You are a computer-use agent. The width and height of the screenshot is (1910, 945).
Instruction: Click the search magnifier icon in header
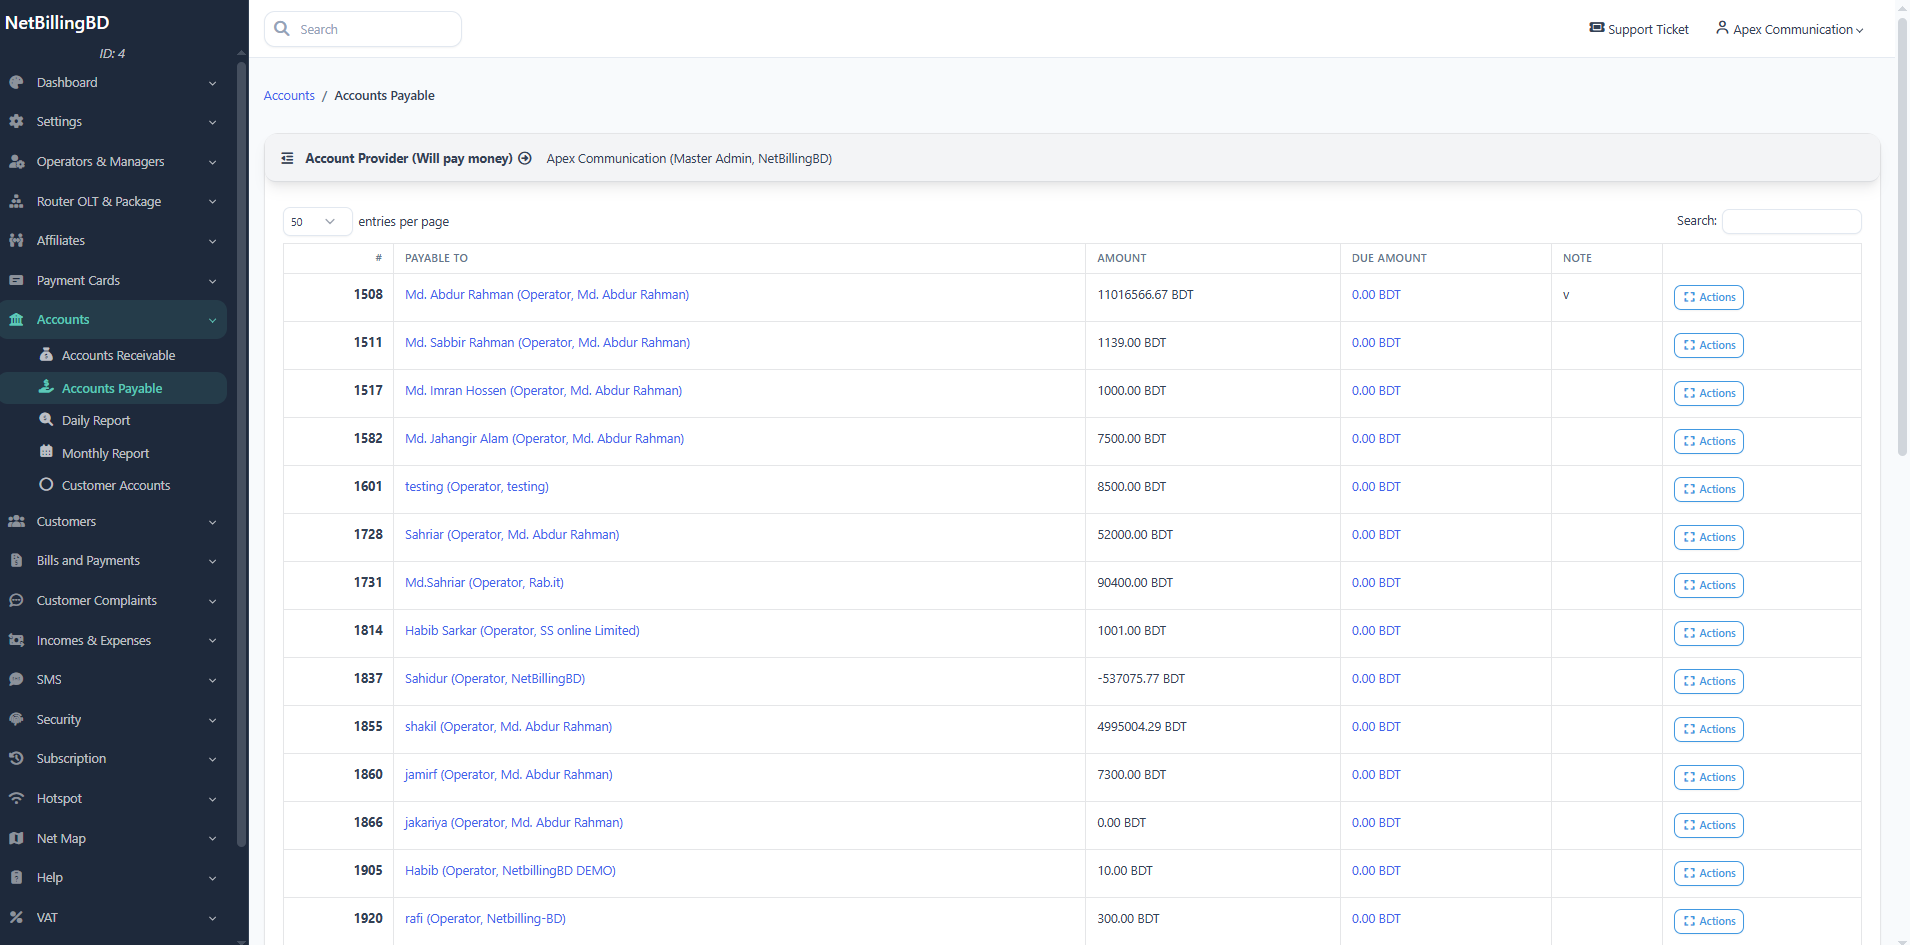(282, 29)
